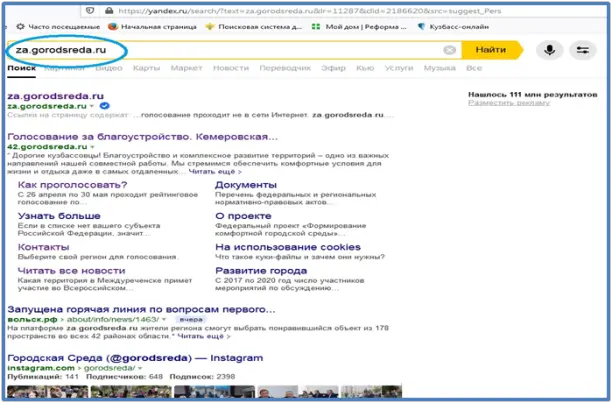Expand dropdown arrow next to green za.gorodsreda.ru
Image resolution: width=612 pixels, height=403 pixels.
pos(92,106)
